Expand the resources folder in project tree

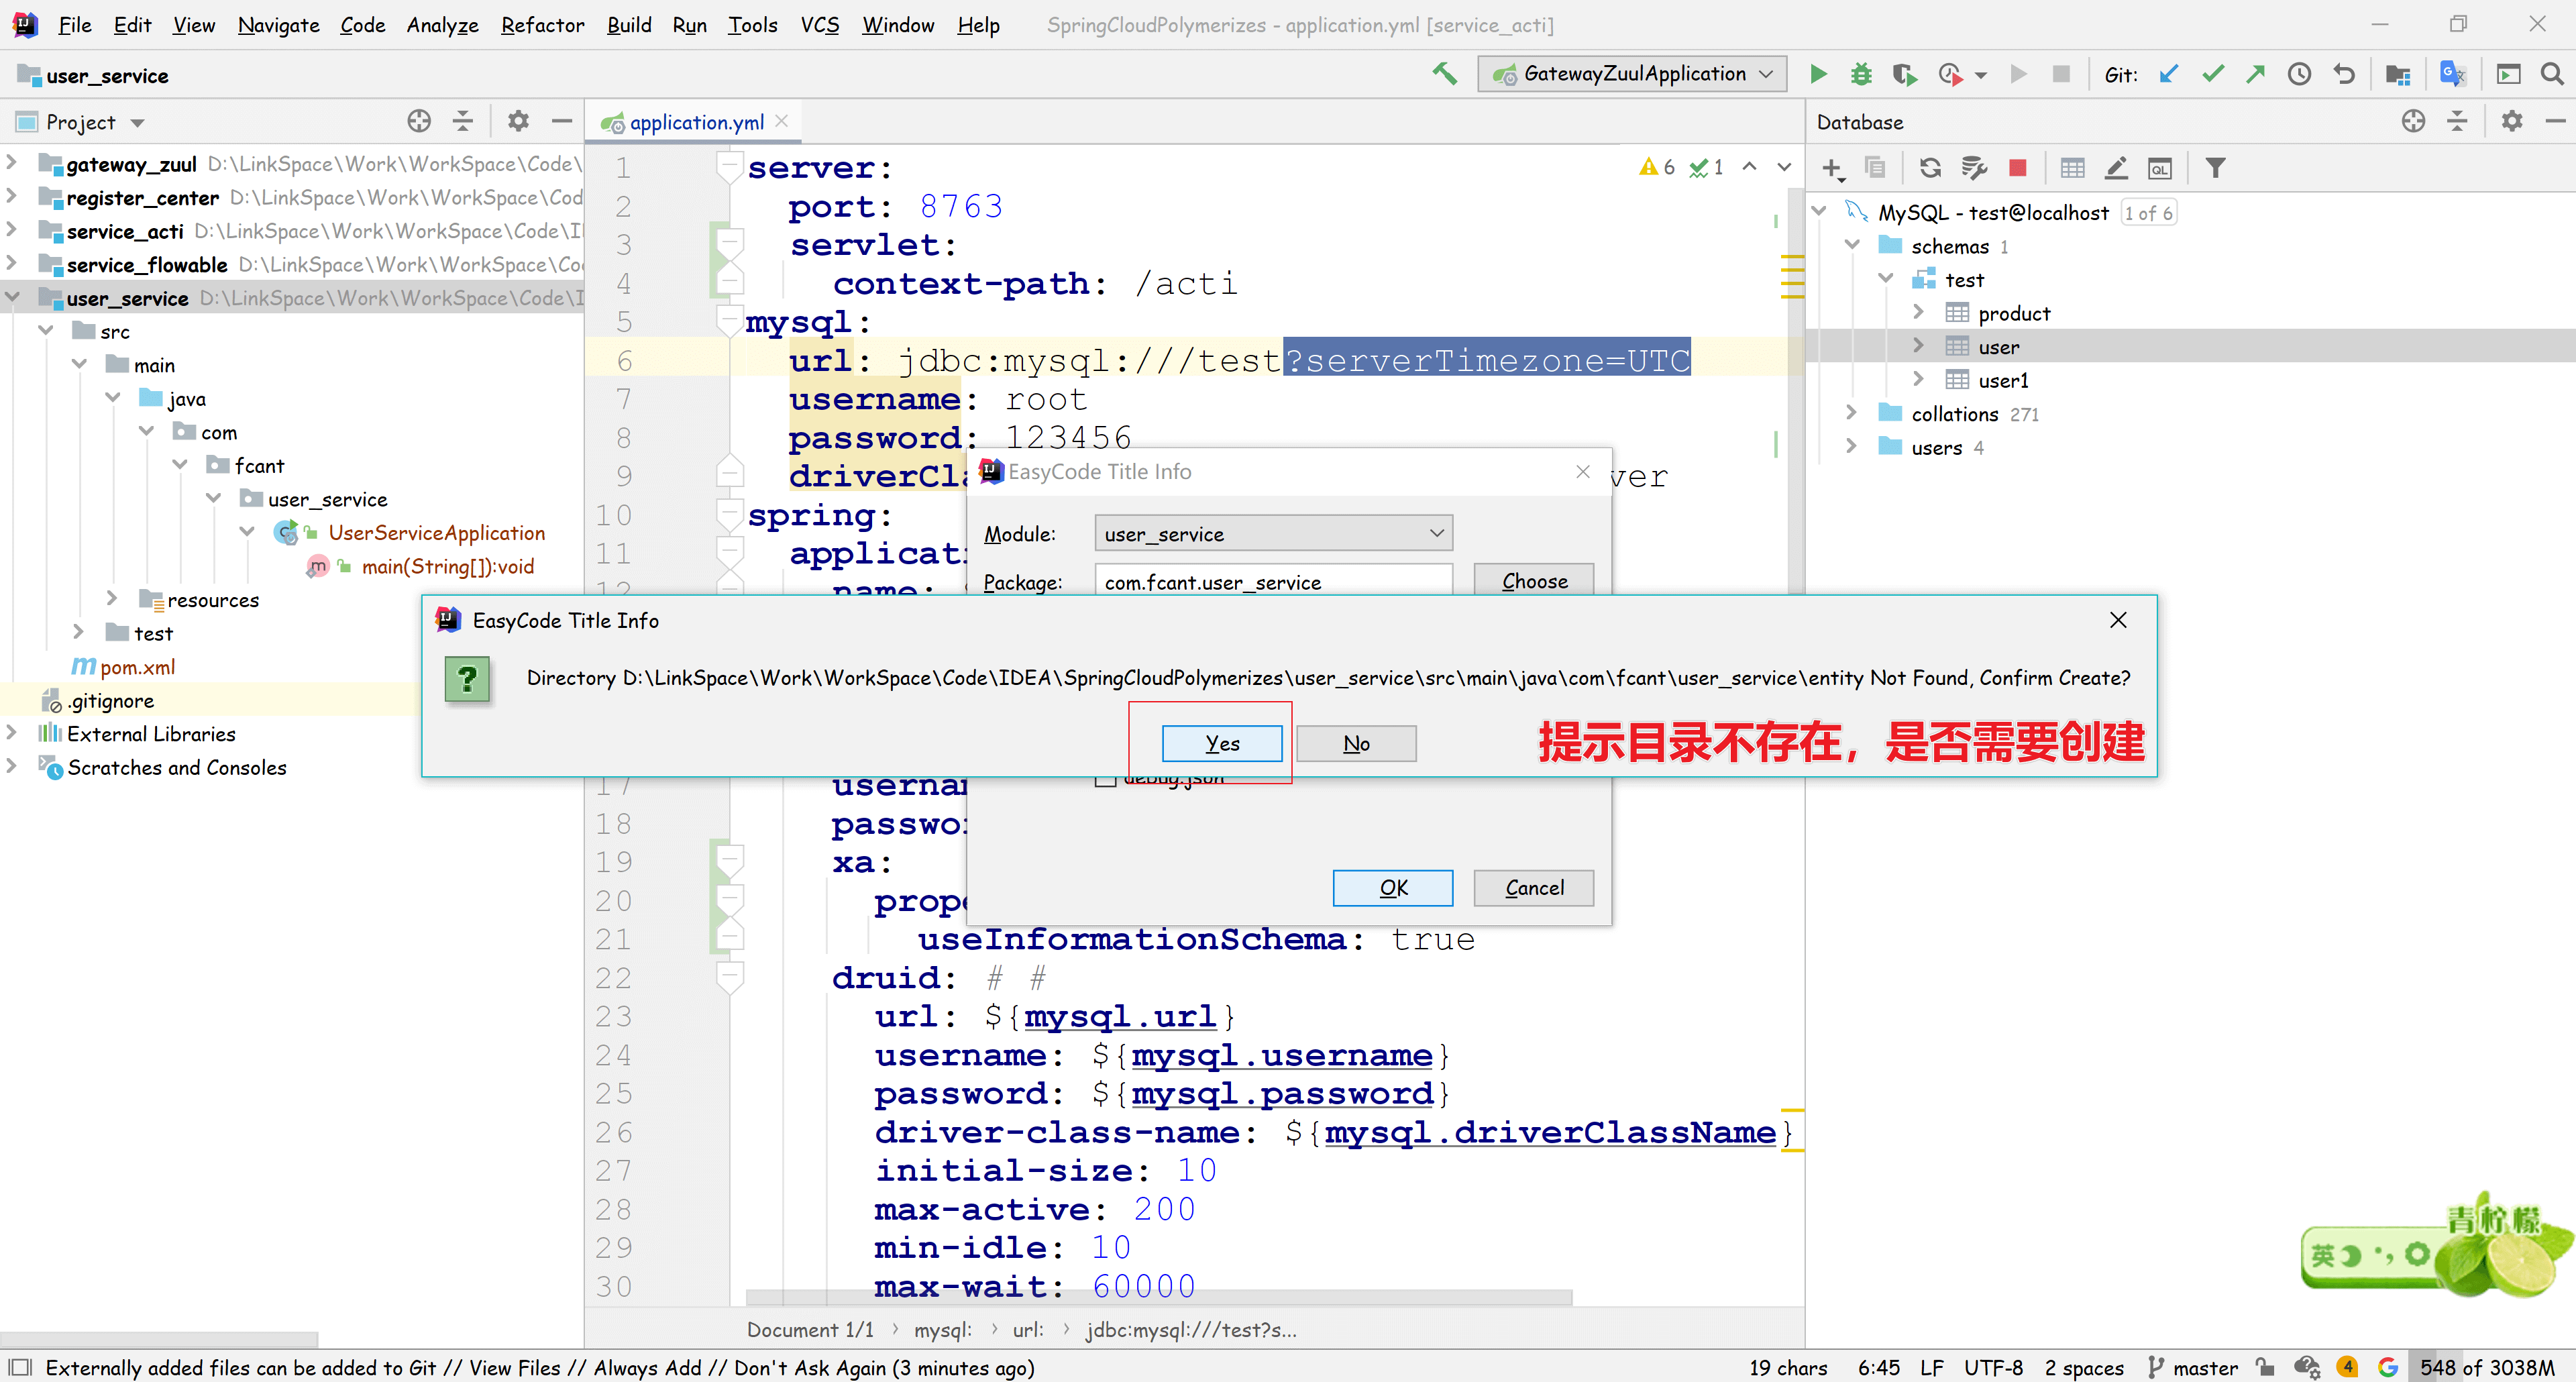[112, 599]
